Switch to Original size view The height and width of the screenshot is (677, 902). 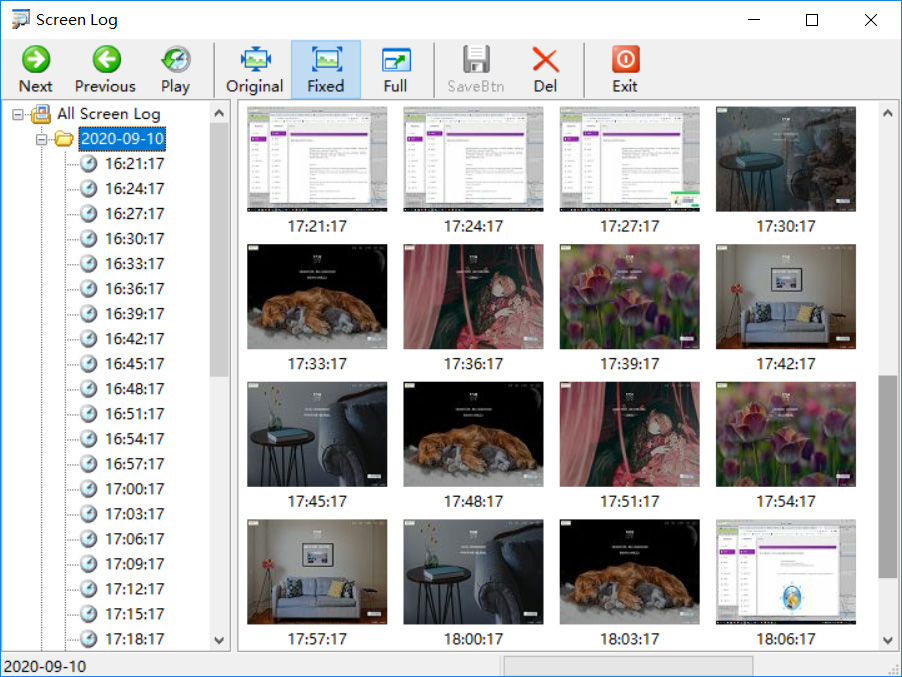pos(255,60)
